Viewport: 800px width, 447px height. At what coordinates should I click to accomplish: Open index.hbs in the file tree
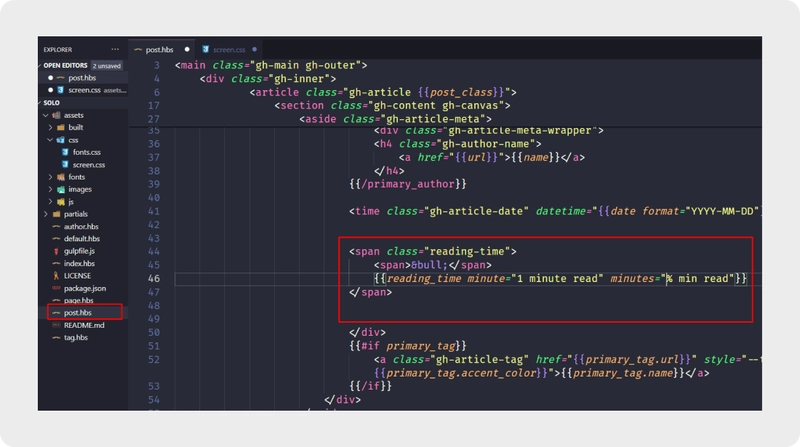click(x=79, y=264)
